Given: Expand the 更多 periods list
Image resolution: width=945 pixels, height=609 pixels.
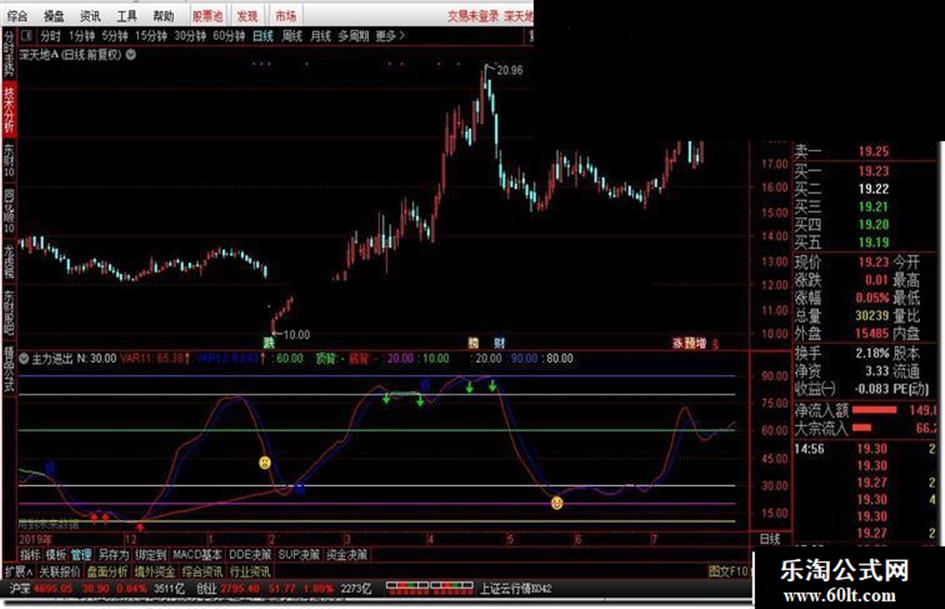Looking at the screenshot, I should click(x=390, y=36).
